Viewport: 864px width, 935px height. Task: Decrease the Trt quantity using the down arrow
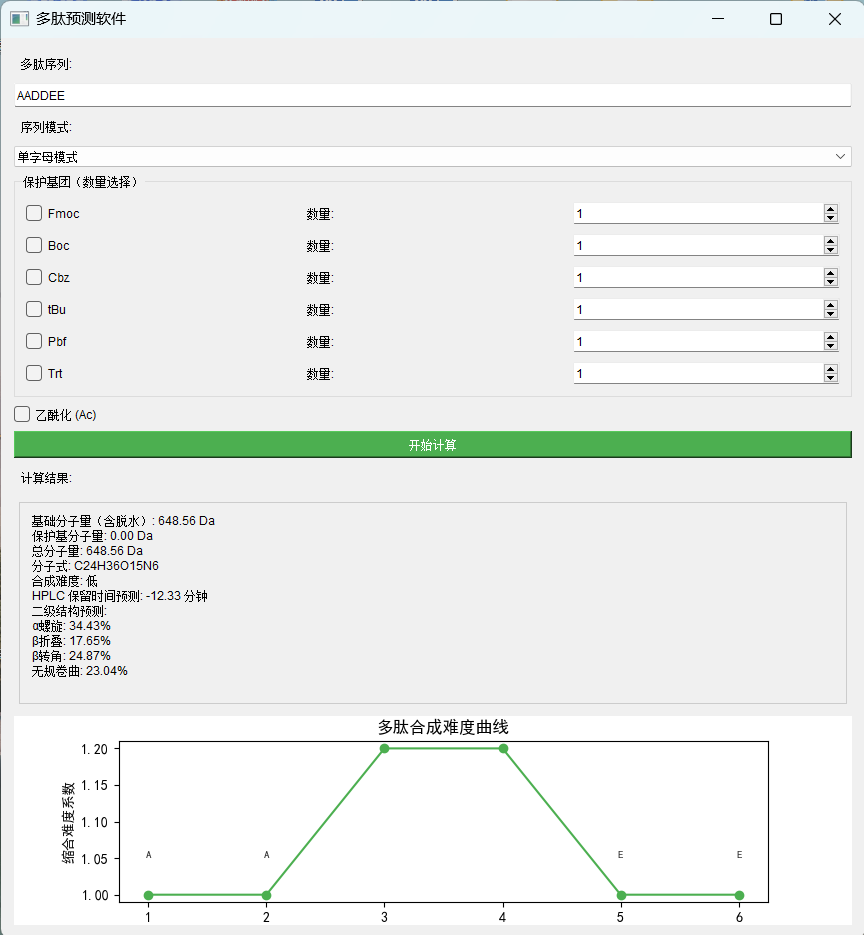pyautogui.click(x=831, y=378)
